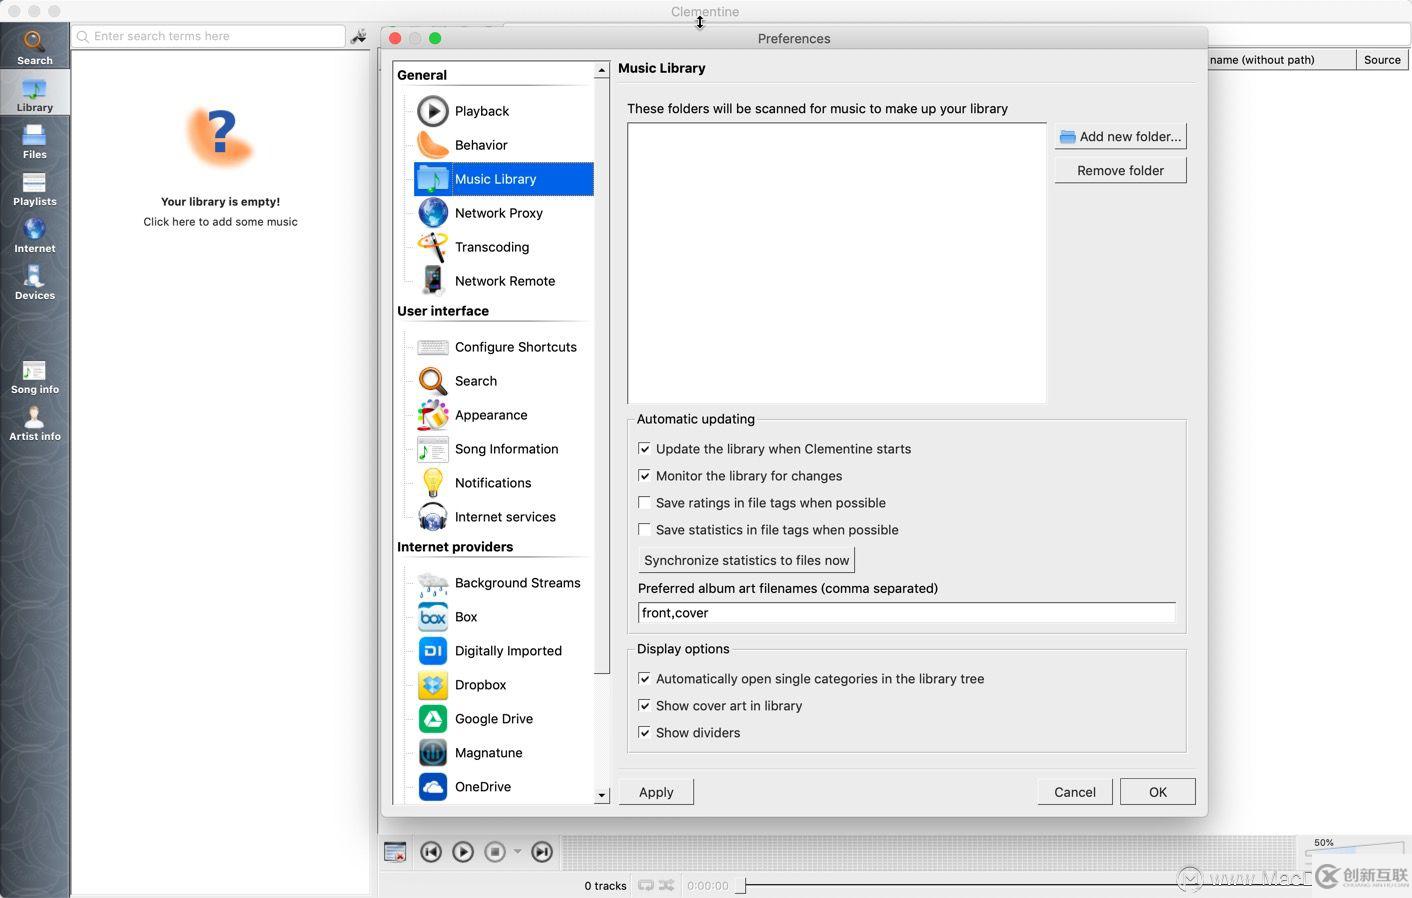Click scroll-up arrow of preferences list
Screen dimensions: 1412x898
[x=602, y=70]
